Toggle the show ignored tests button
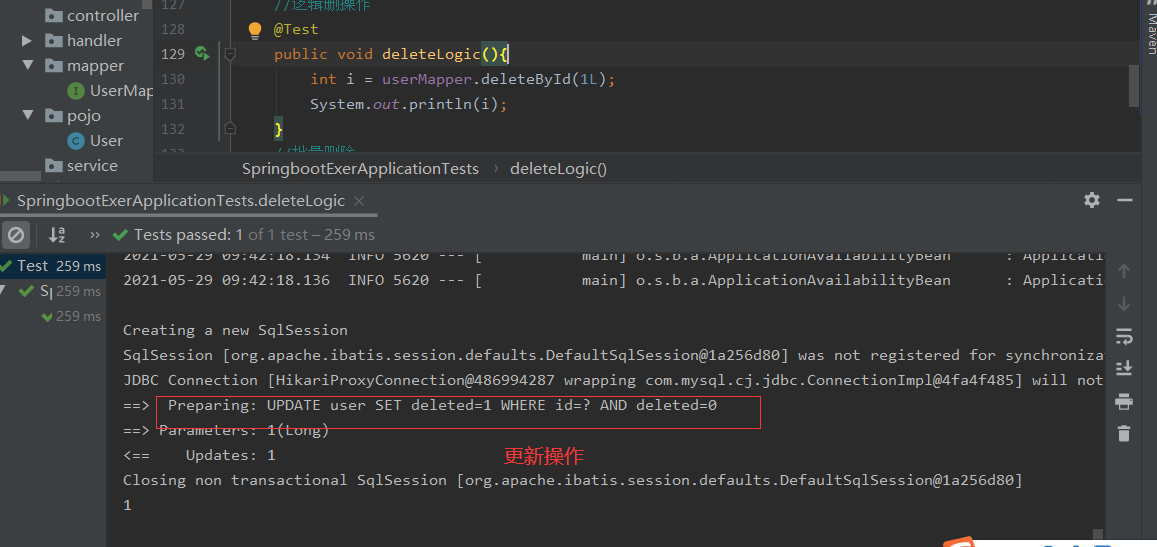Viewport: 1157px width, 547px height. [x=15, y=235]
